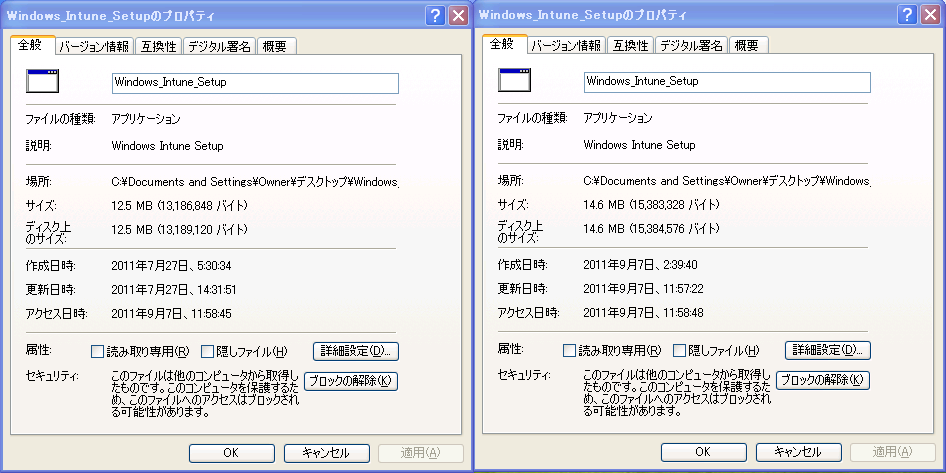Check 読み取り専用(R) in the left window
Screen dimensions: 946x473
tap(97, 351)
